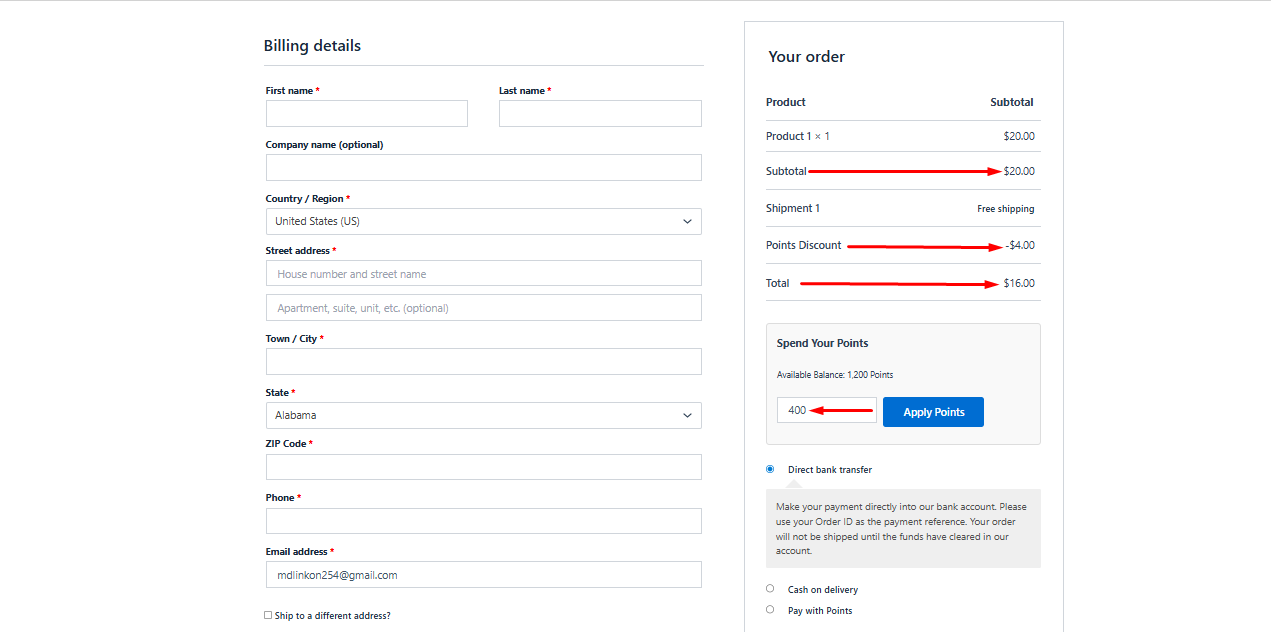Click the Total amount $16.00

[x=1019, y=283]
